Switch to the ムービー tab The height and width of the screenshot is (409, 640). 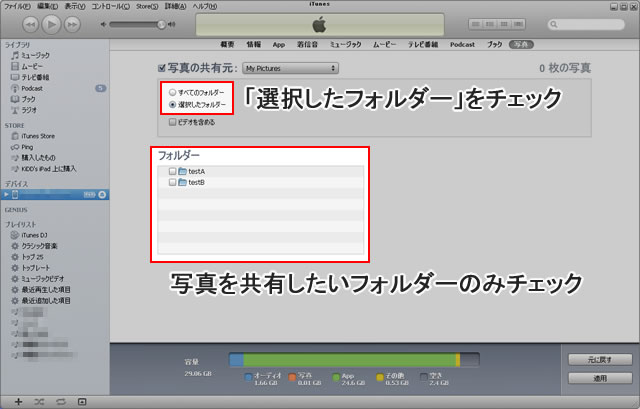click(384, 44)
